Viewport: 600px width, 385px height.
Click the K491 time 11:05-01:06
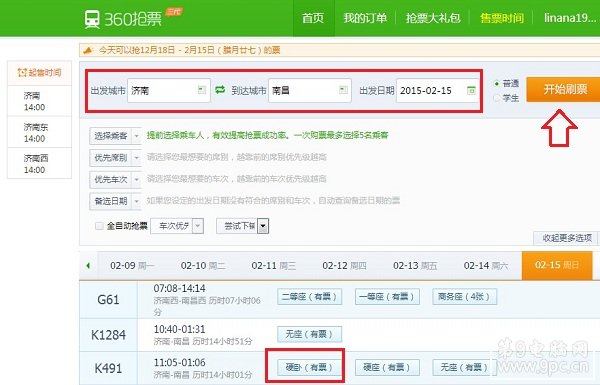tap(179, 362)
